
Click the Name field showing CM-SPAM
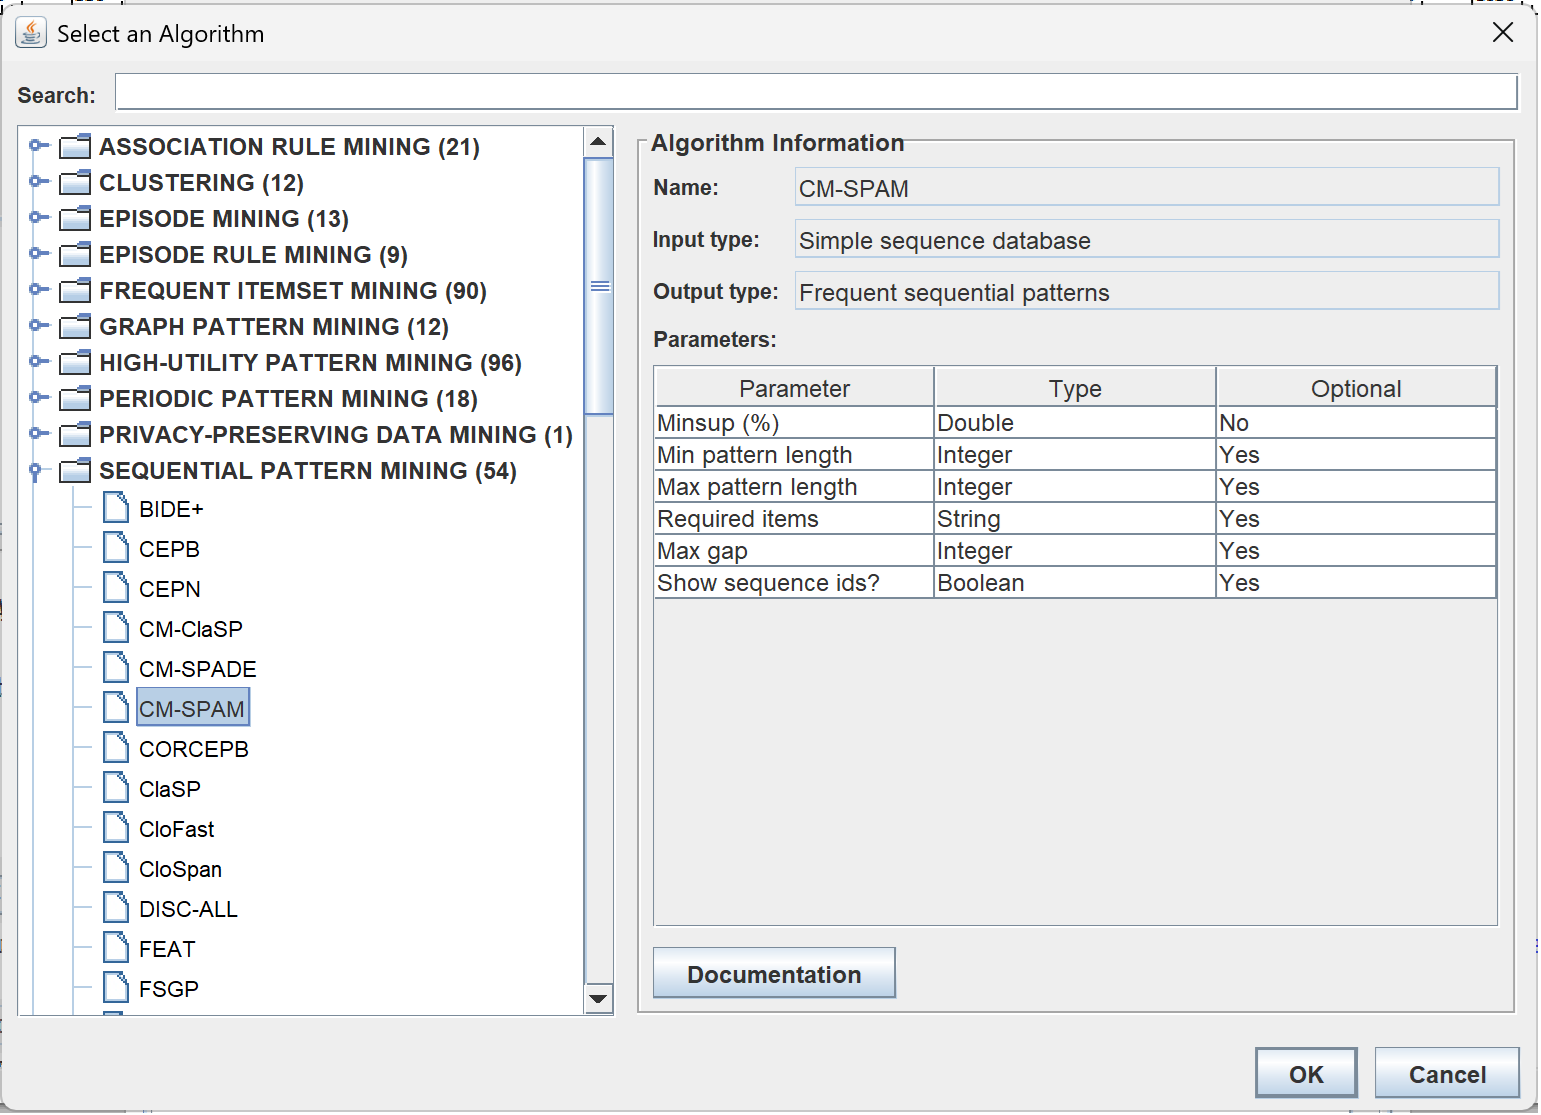(1147, 188)
